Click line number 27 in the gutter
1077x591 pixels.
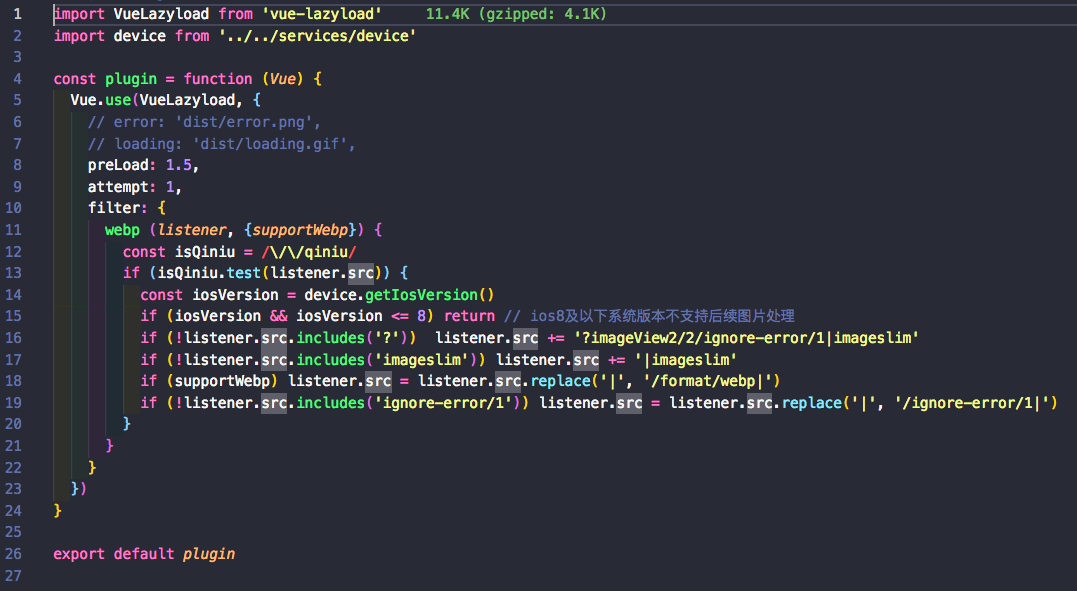(13, 575)
